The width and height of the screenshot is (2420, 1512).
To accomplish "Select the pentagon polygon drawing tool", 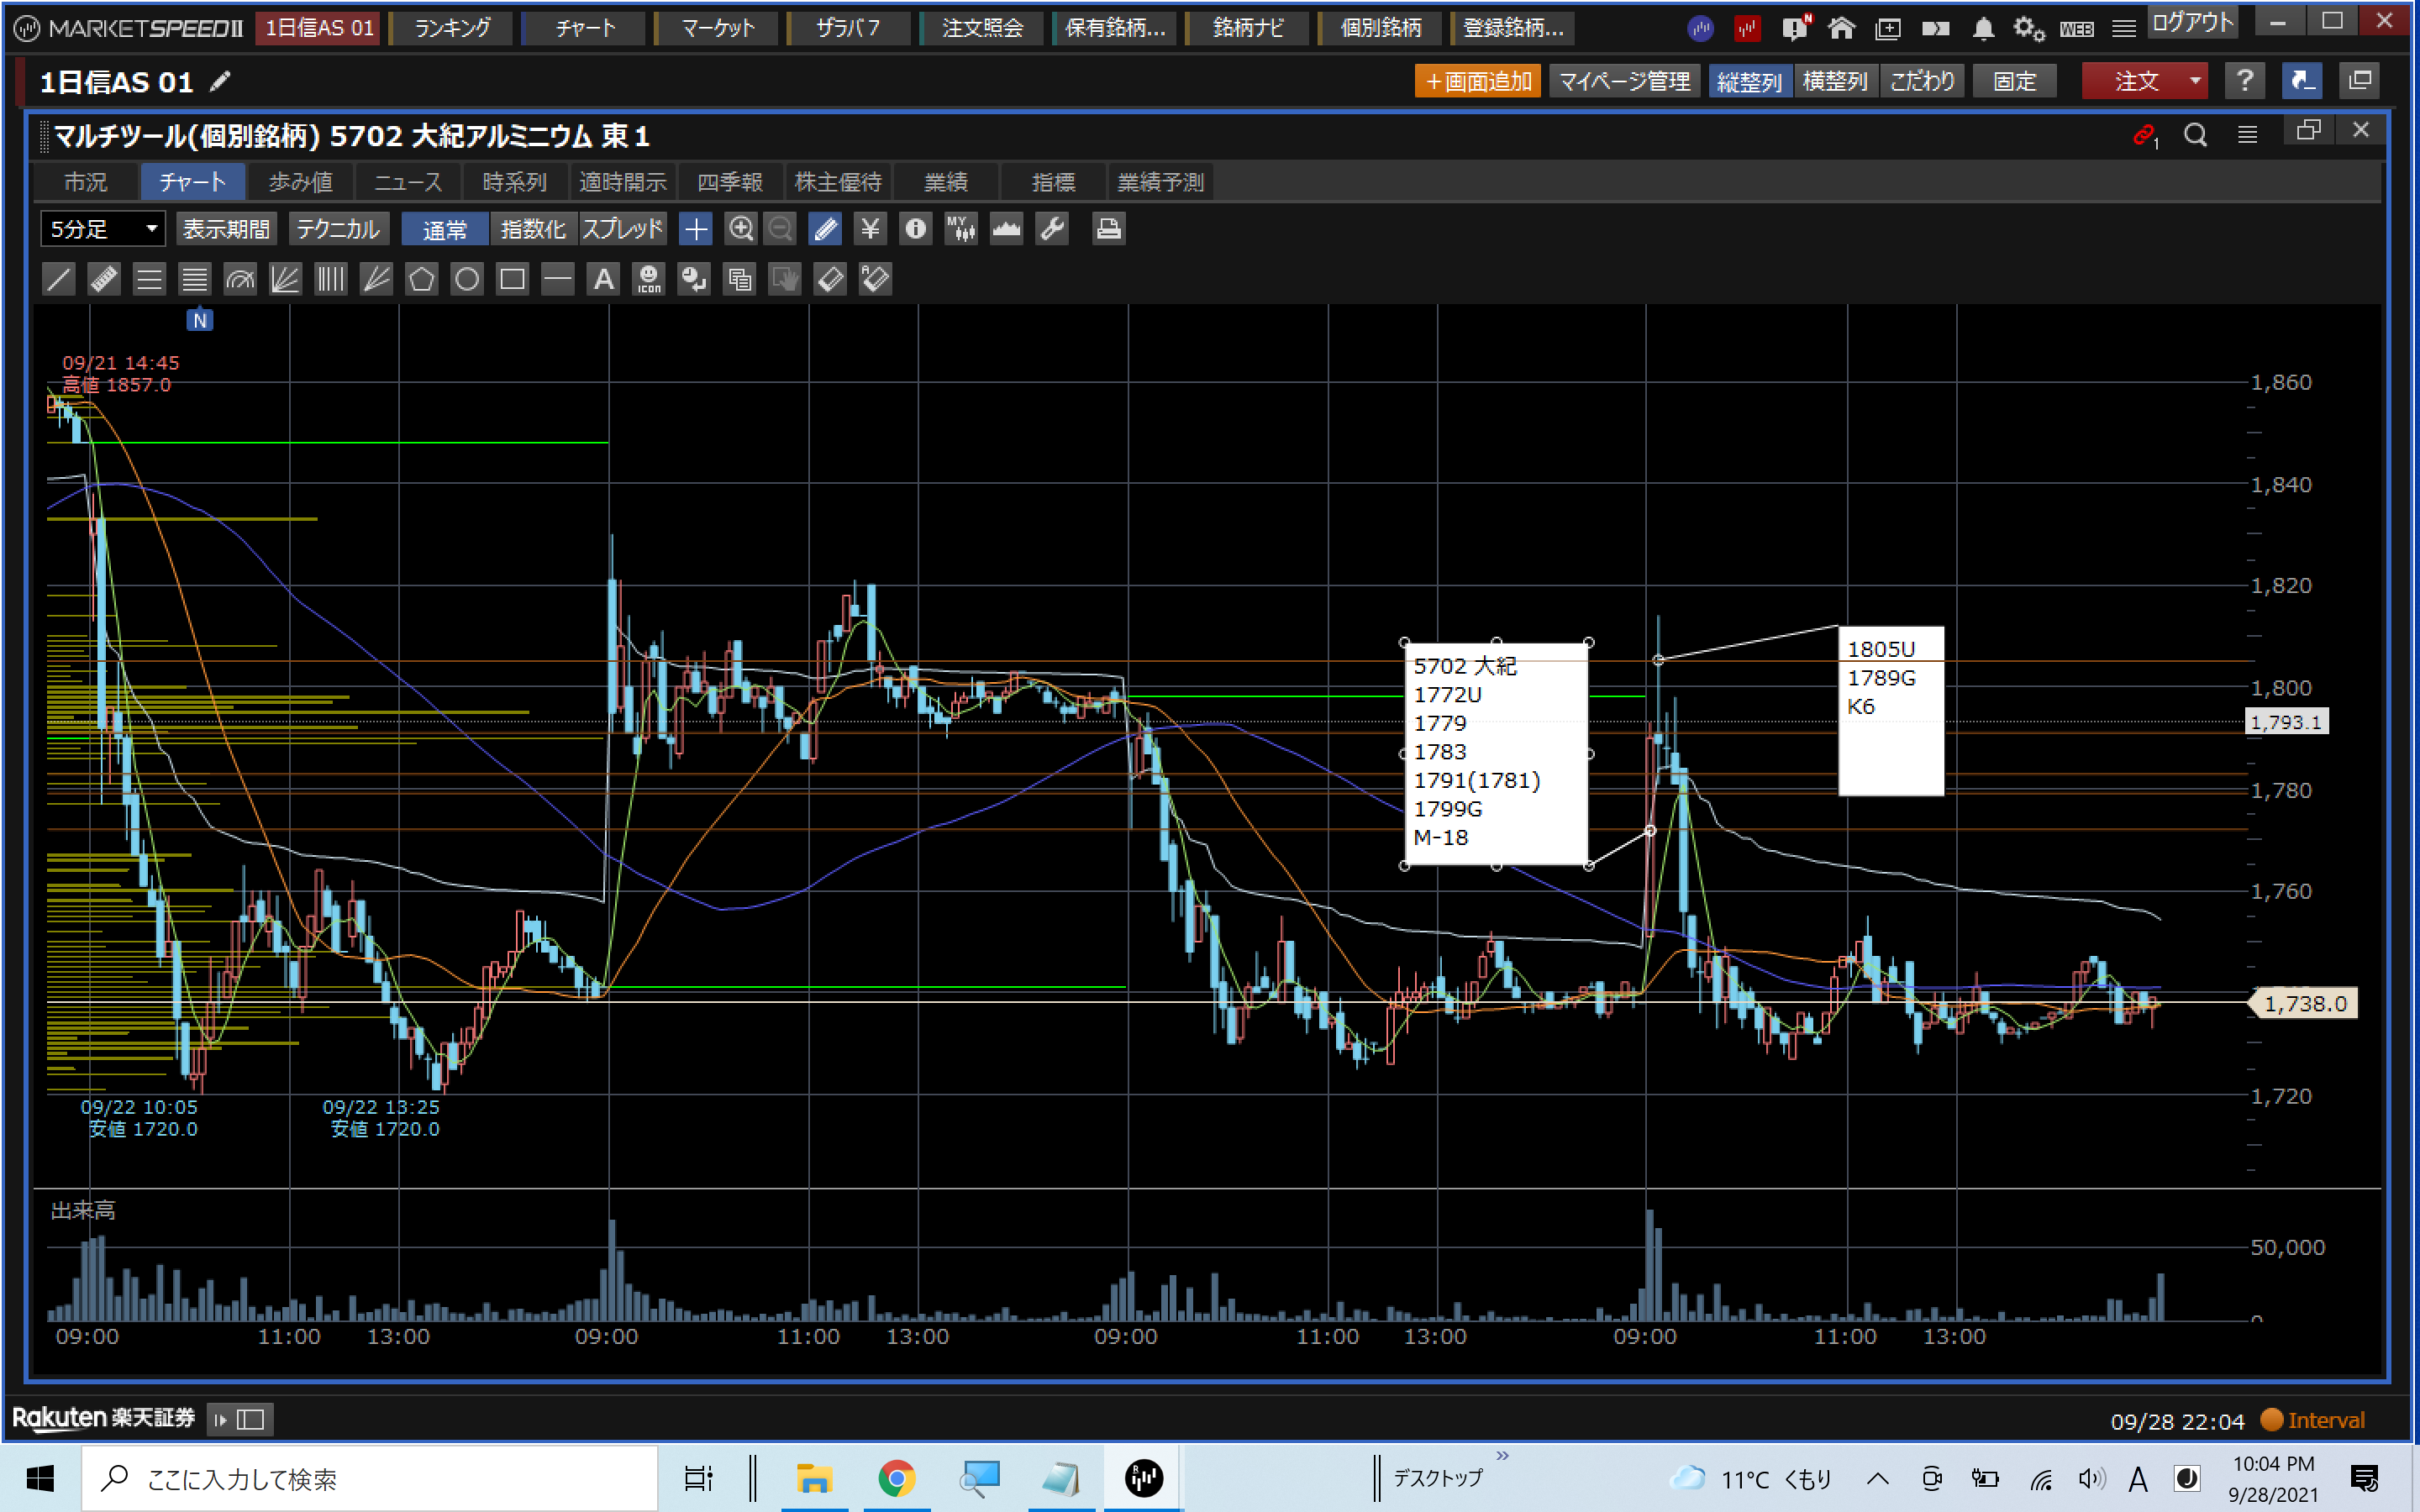I will point(421,279).
